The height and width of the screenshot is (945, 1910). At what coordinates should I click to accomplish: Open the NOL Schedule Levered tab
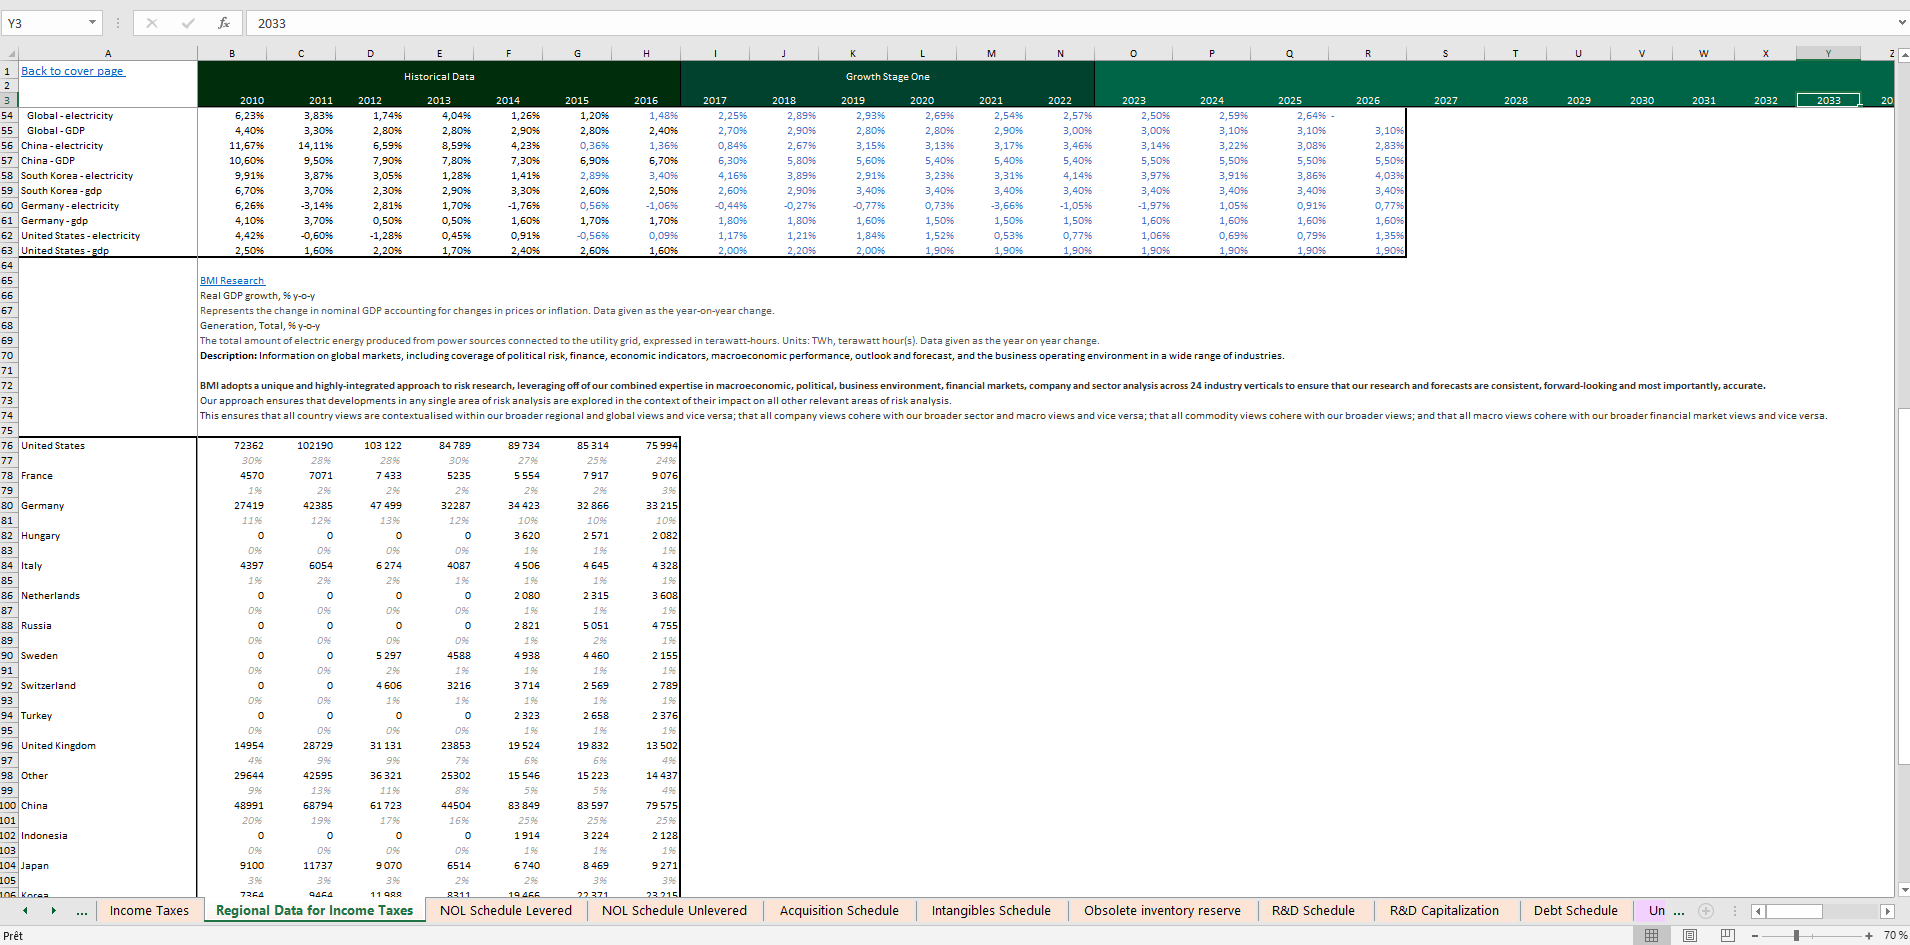[x=506, y=911]
